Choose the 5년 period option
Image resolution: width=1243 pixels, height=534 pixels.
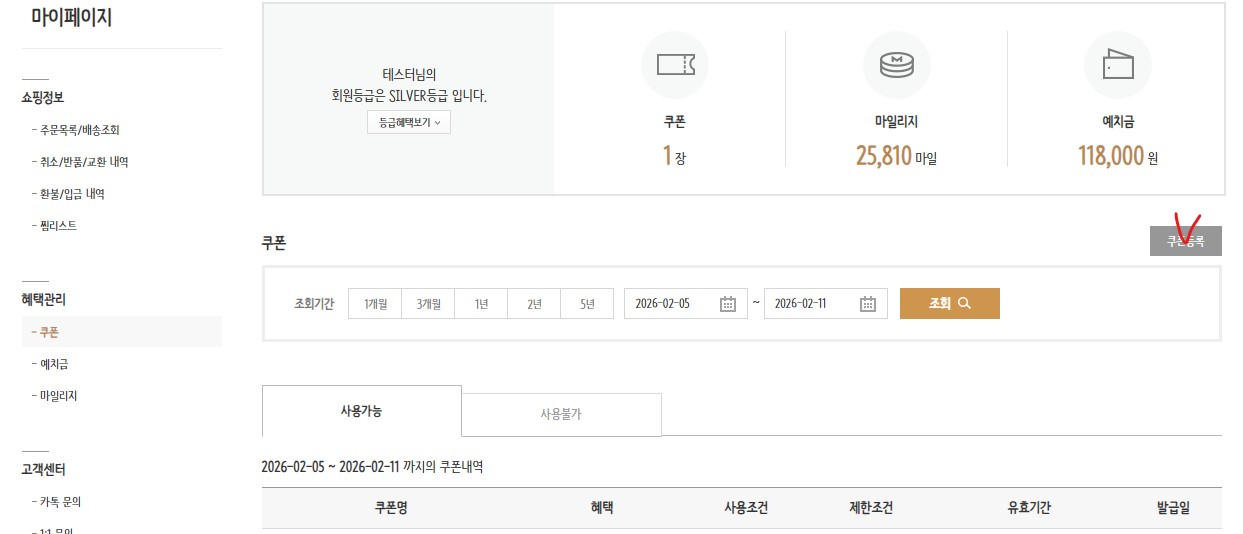click(x=587, y=304)
